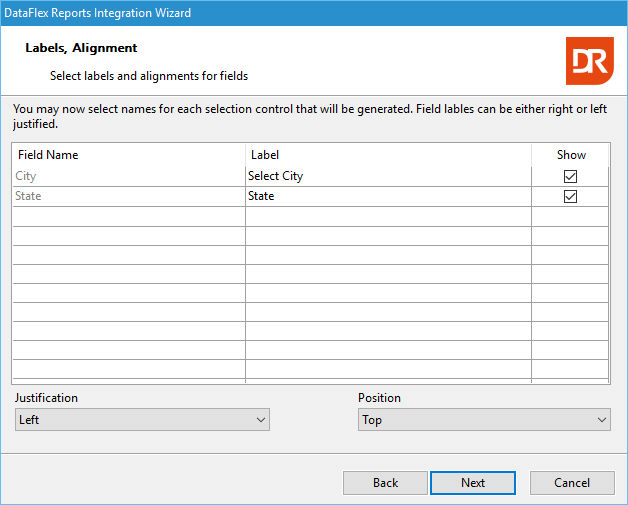Open the Position dropdown set to Top
The height and width of the screenshot is (505, 628).
484,420
